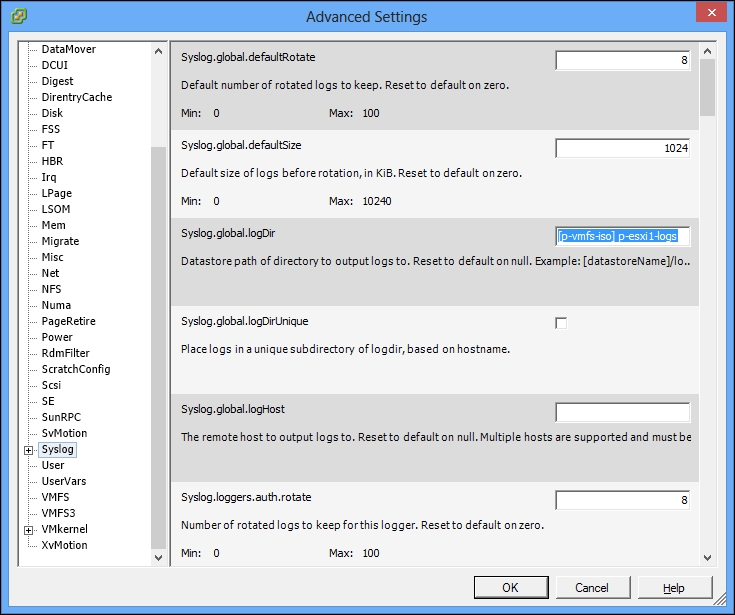Select LPage in the tree
This screenshot has width=735, height=615.
pyautogui.click(x=57, y=193)
